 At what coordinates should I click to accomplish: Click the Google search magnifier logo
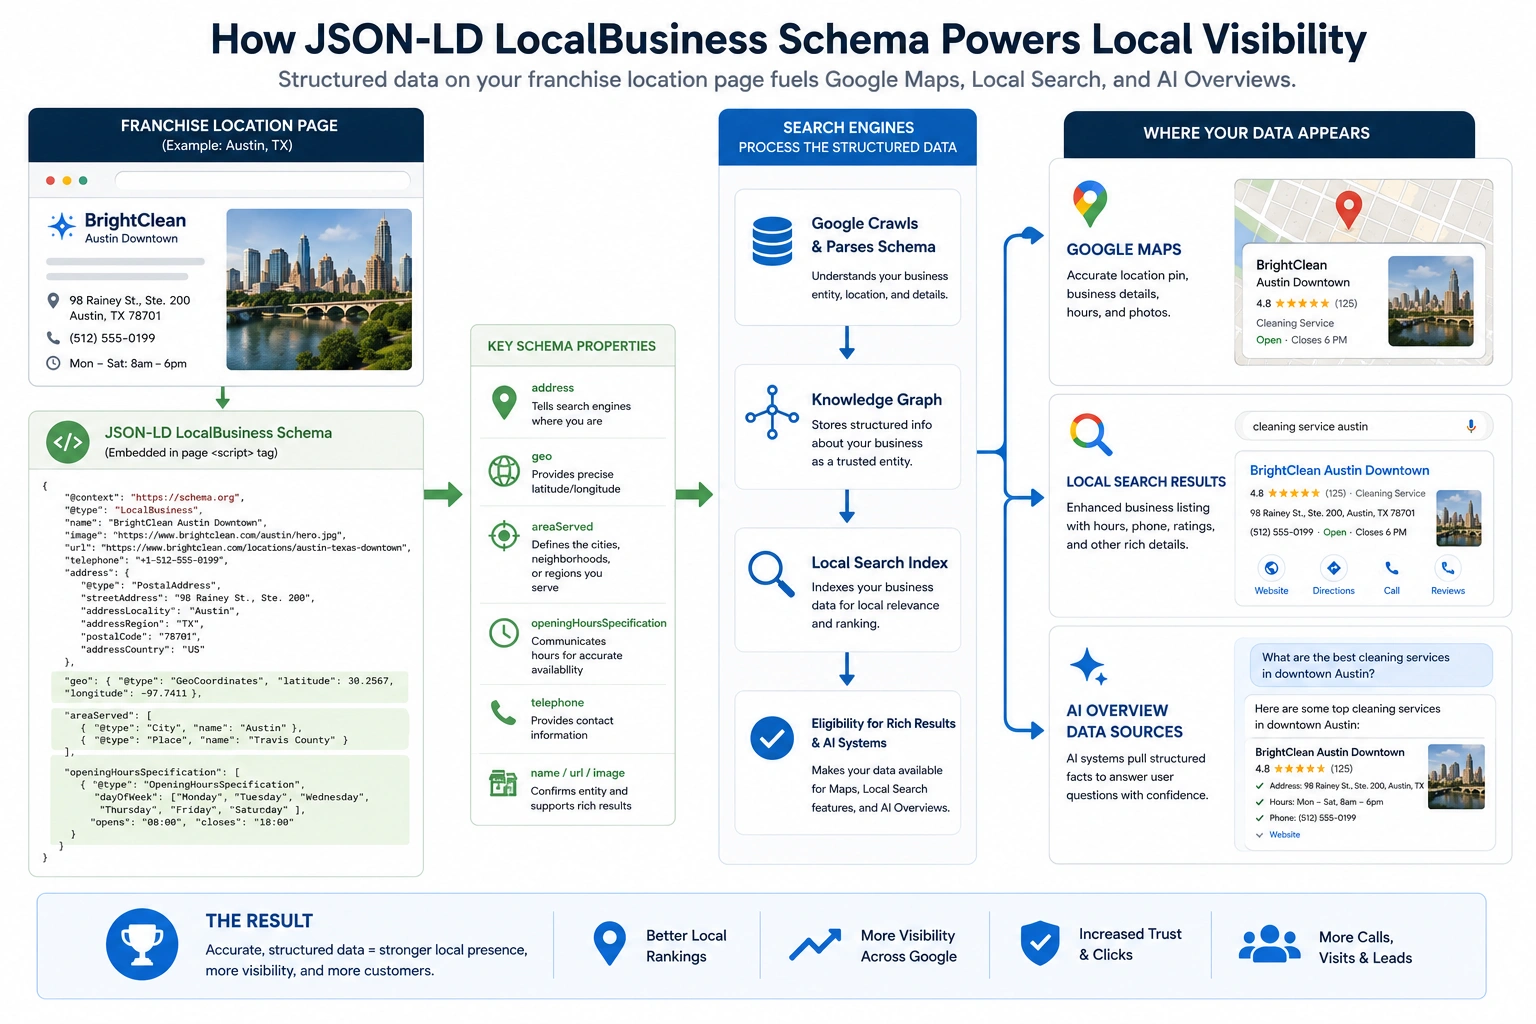[1091, 435]
